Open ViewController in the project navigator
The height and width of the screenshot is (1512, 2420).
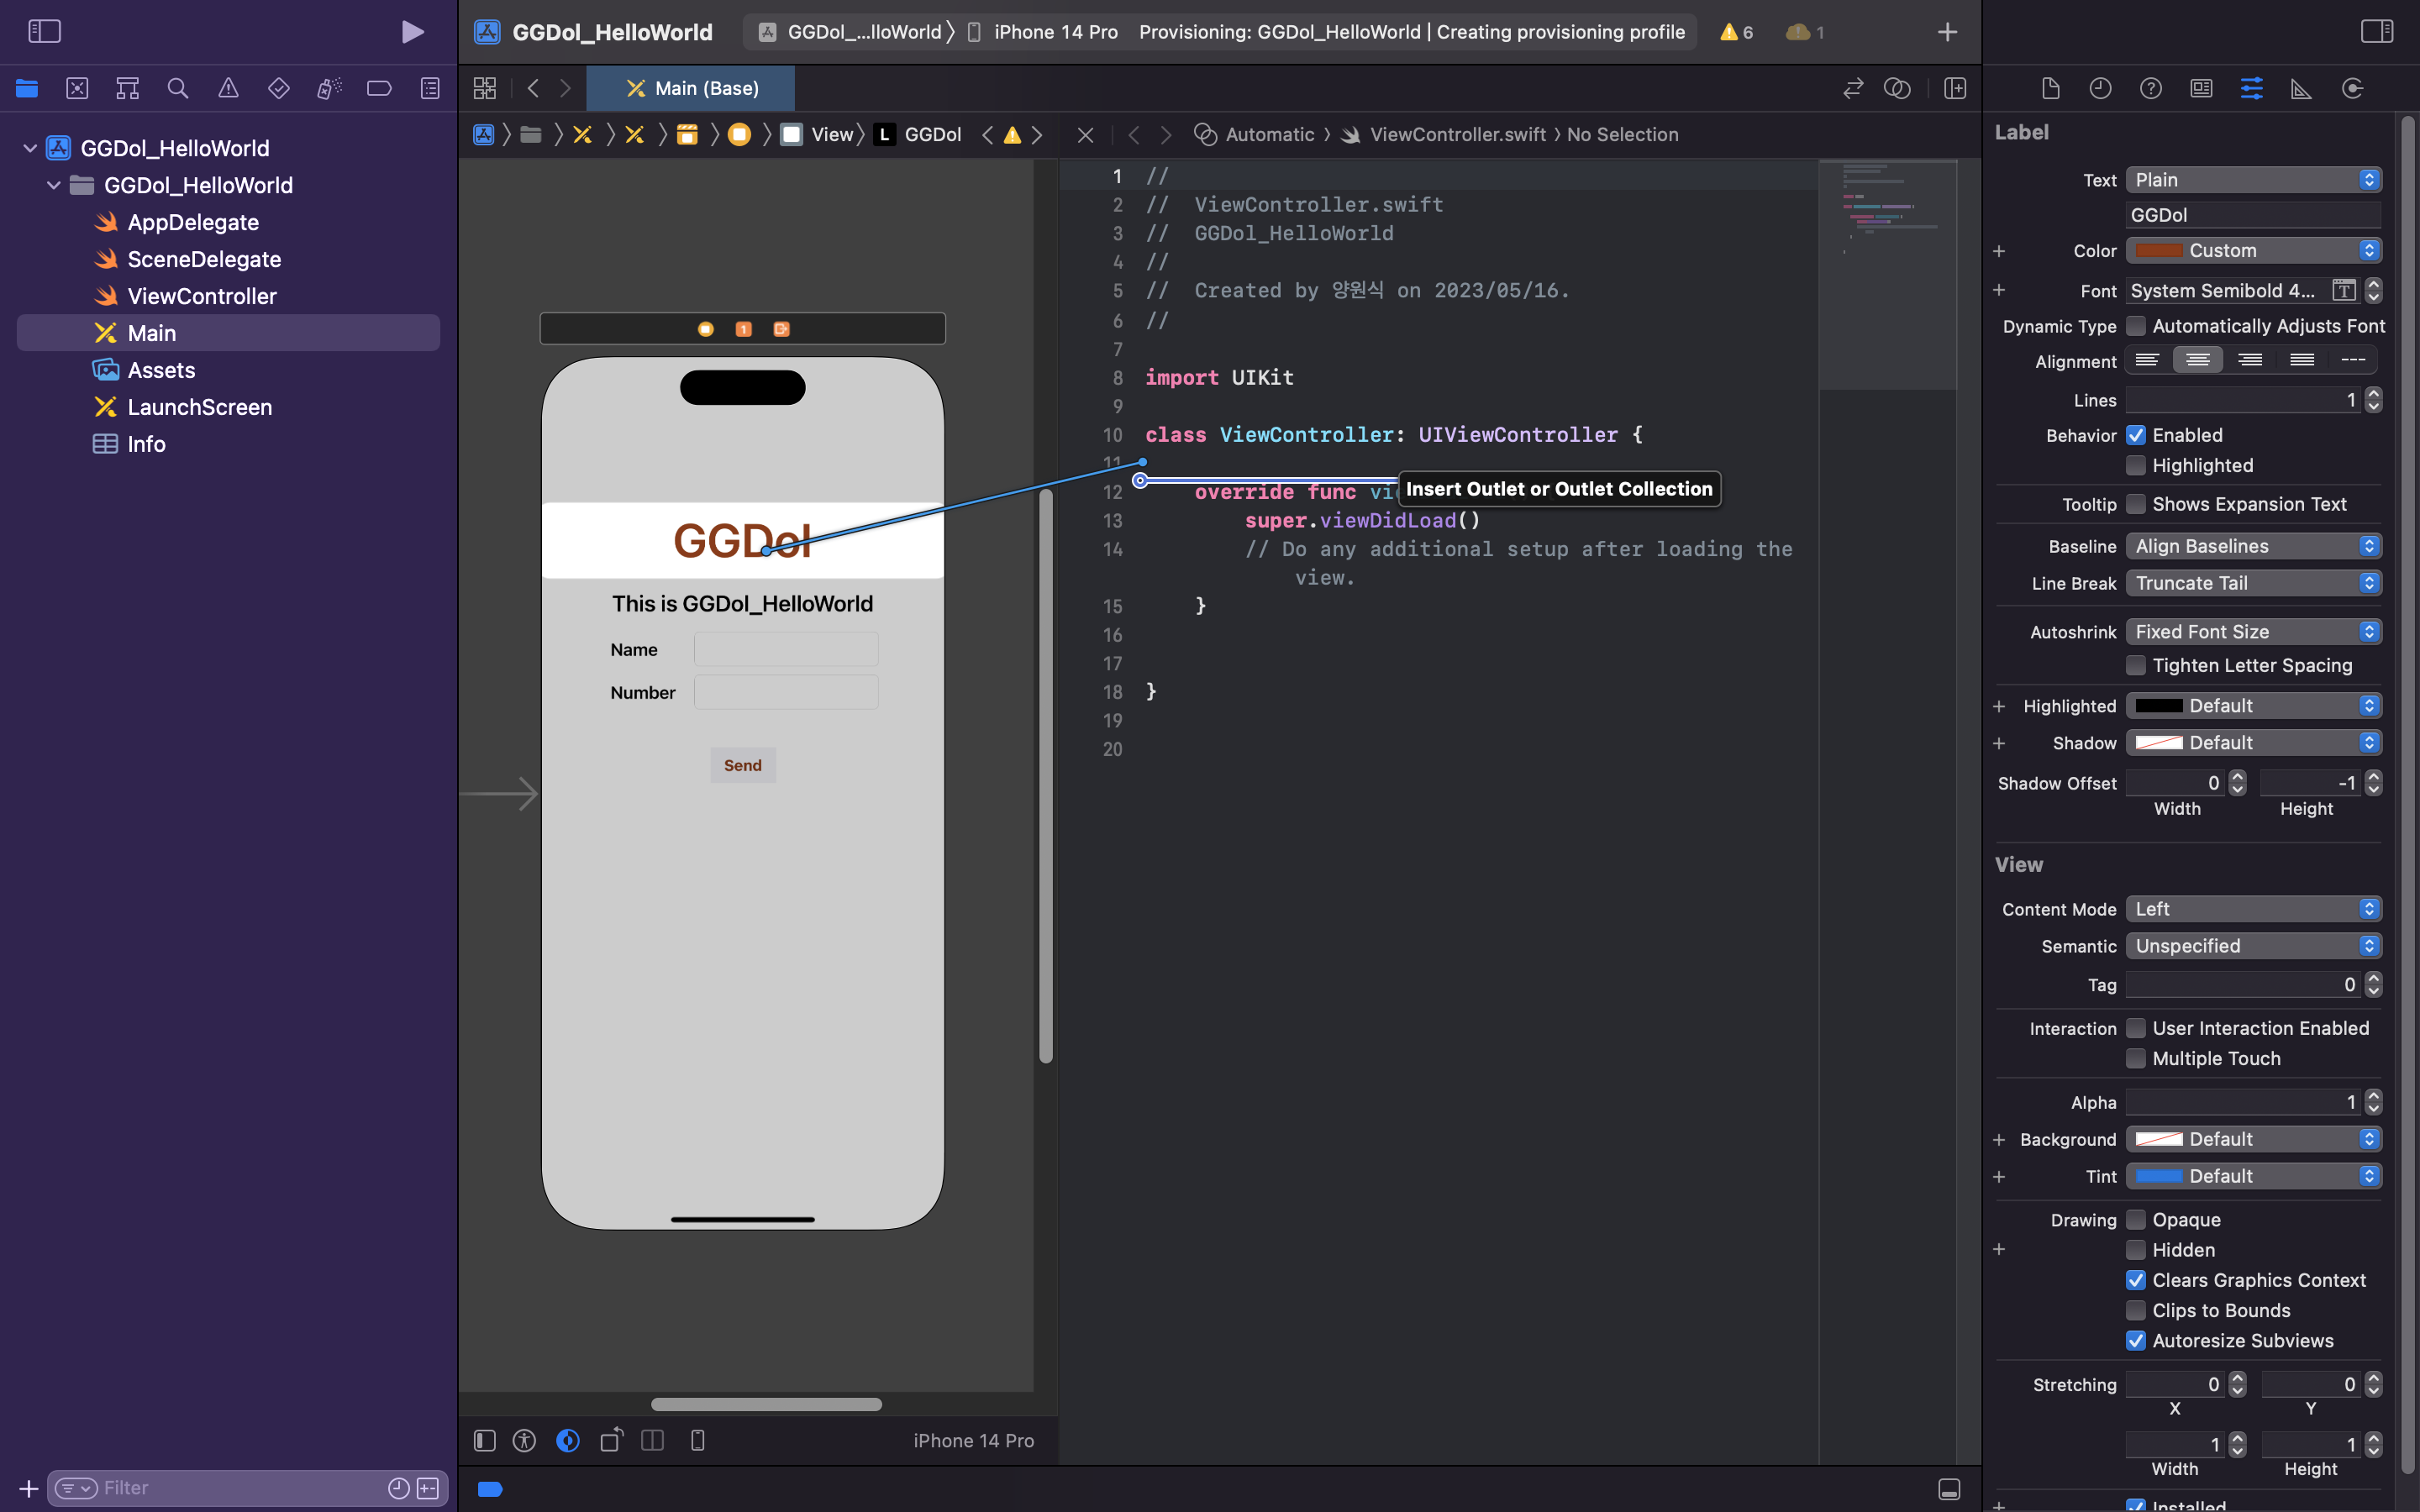pos(201,296)
